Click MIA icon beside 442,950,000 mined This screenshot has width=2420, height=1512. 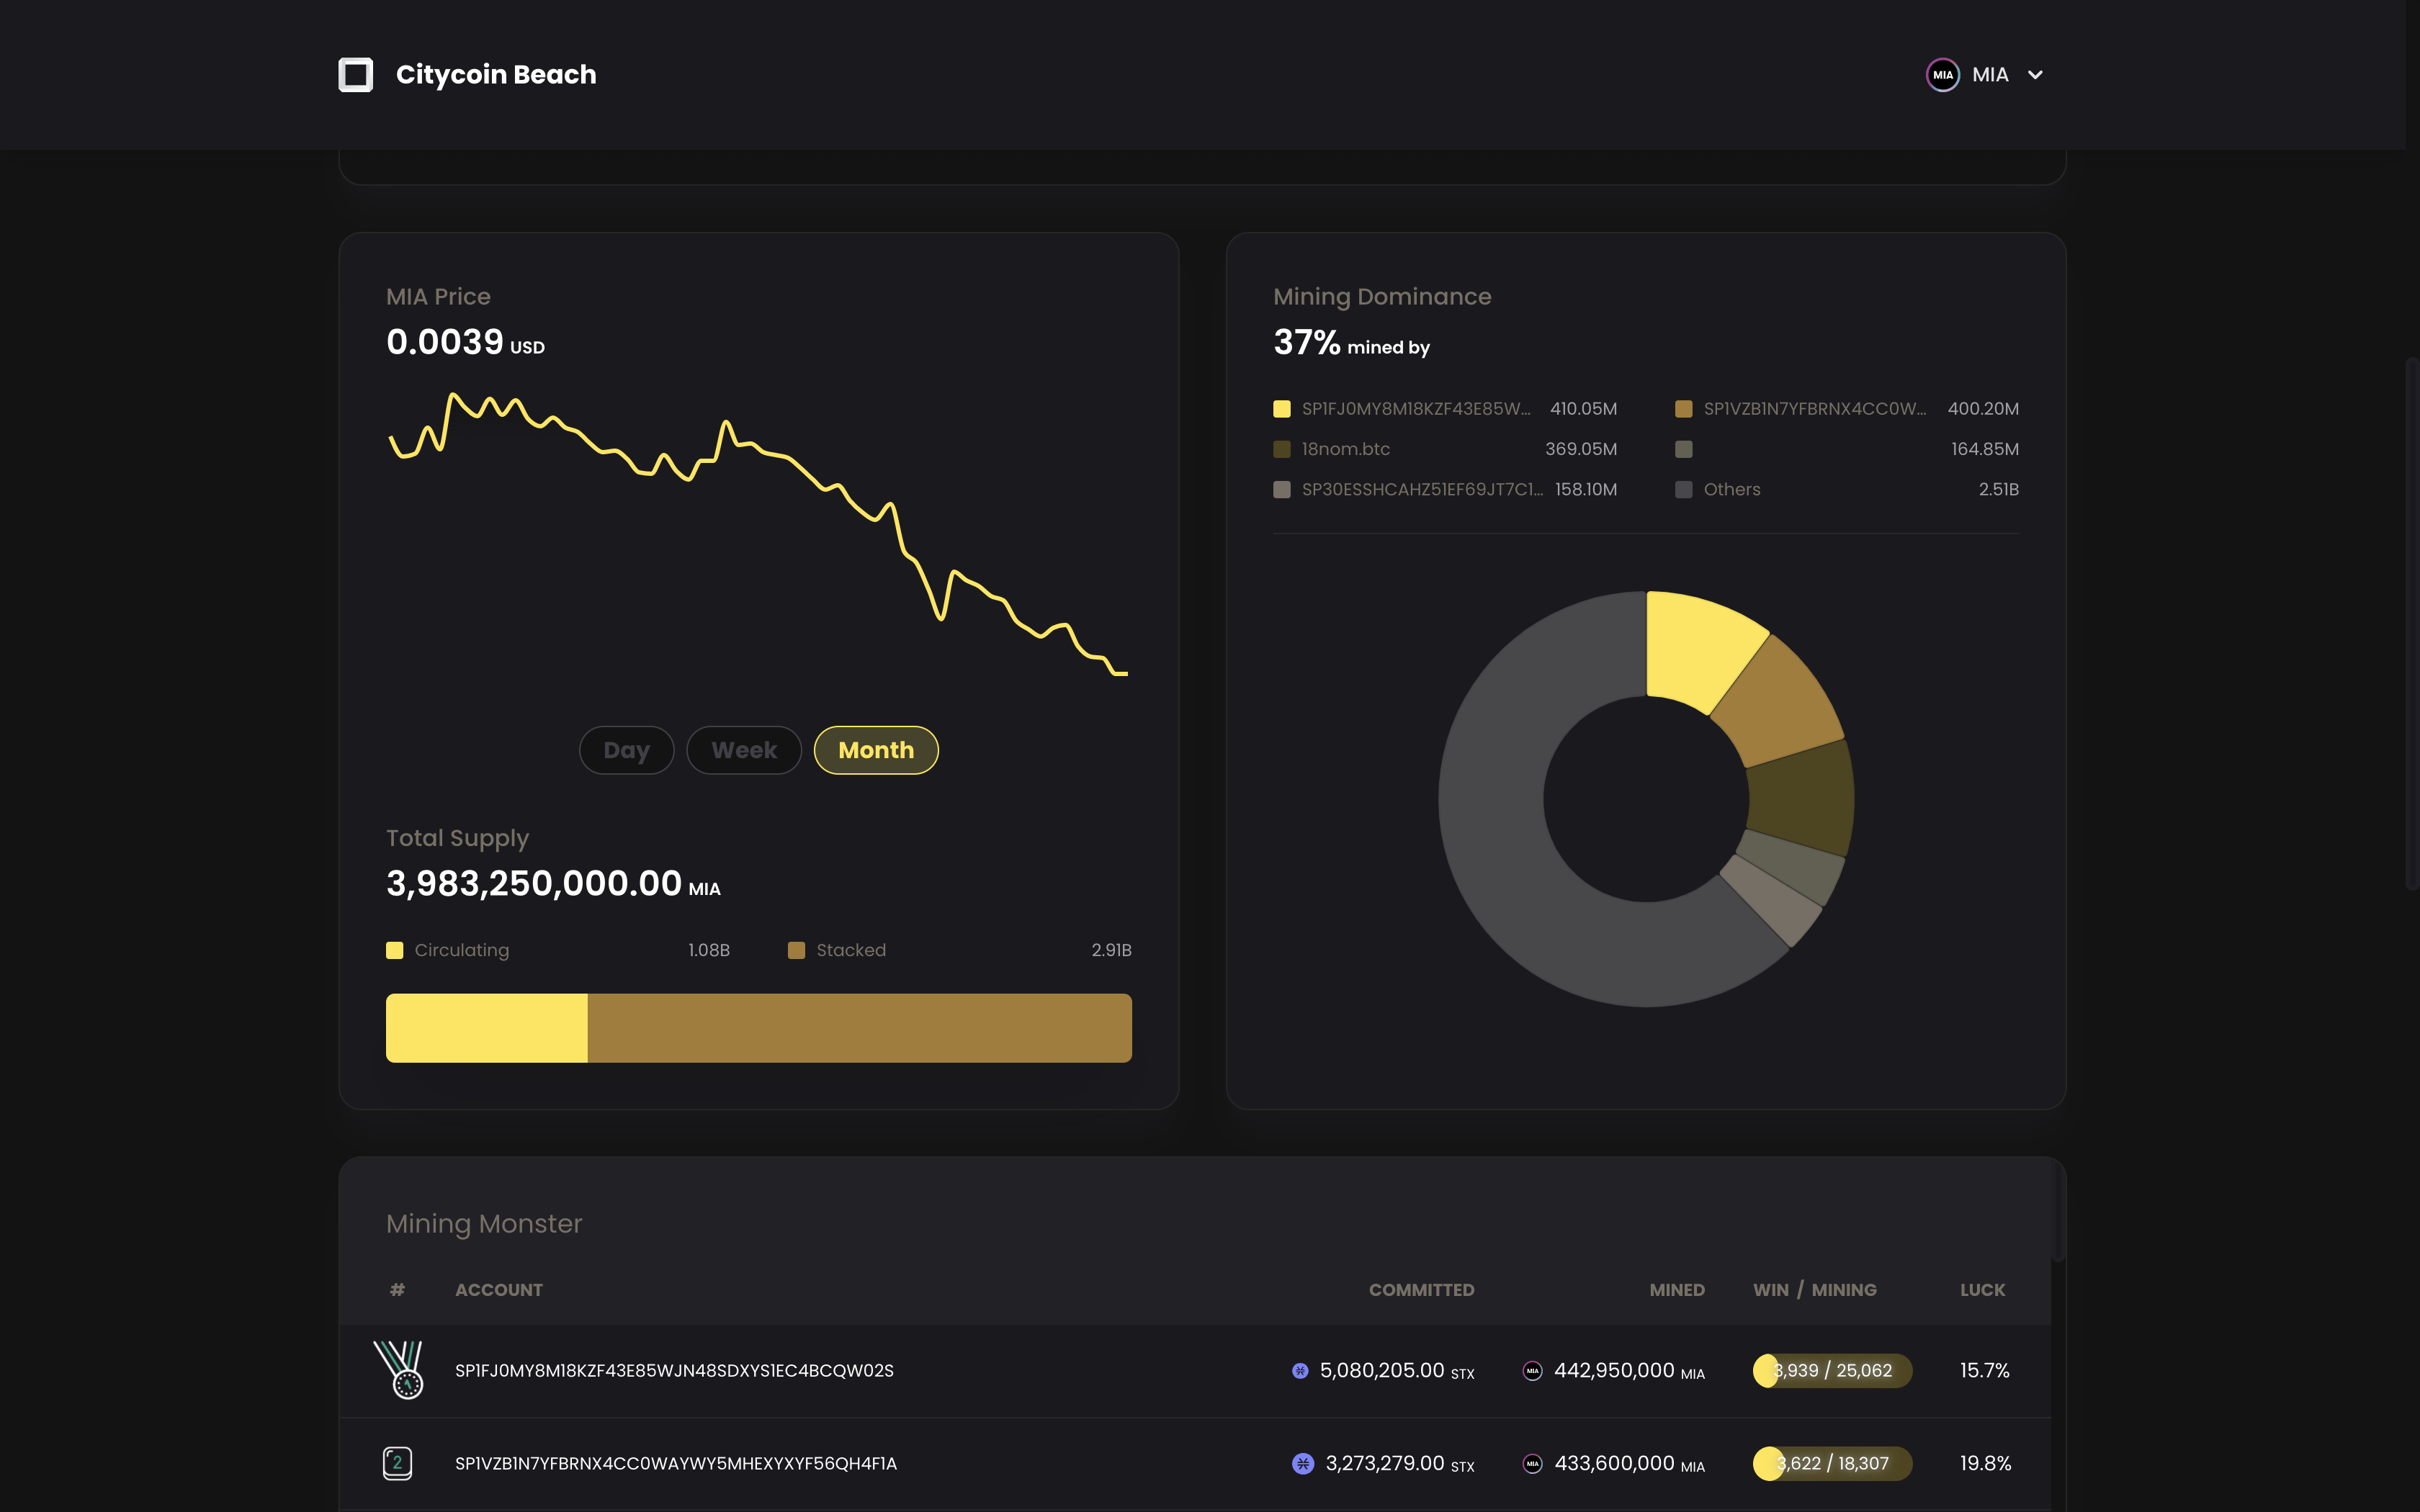1532,1371
